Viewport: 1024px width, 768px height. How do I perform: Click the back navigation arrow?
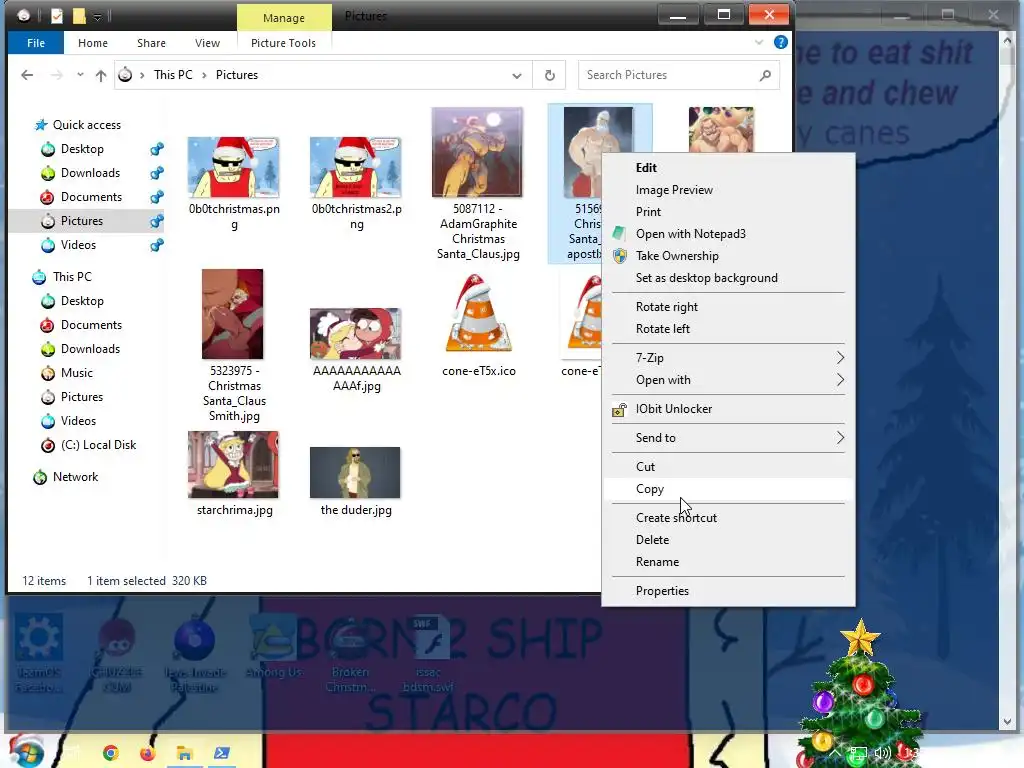27,75
